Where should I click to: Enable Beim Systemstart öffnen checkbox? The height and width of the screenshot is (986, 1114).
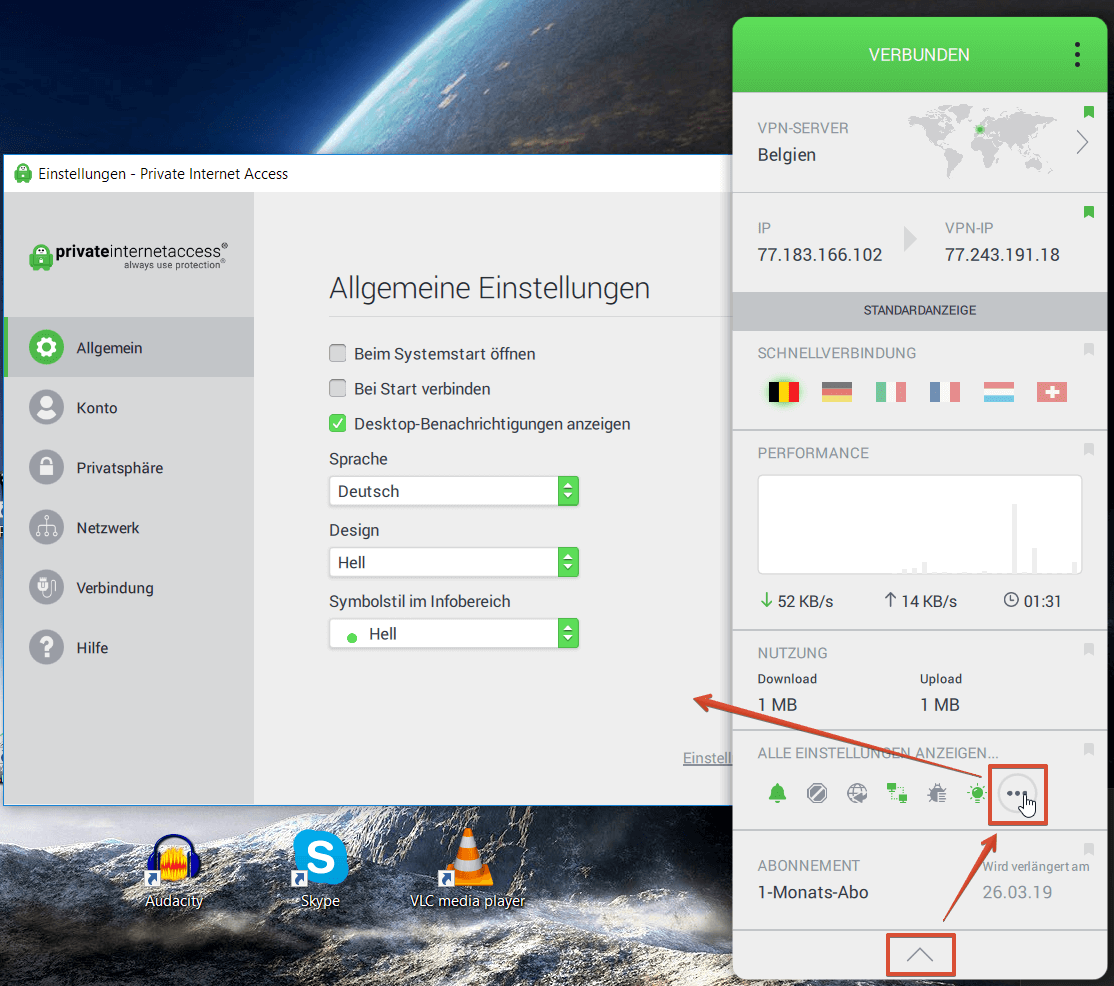(x=337, y=353)
